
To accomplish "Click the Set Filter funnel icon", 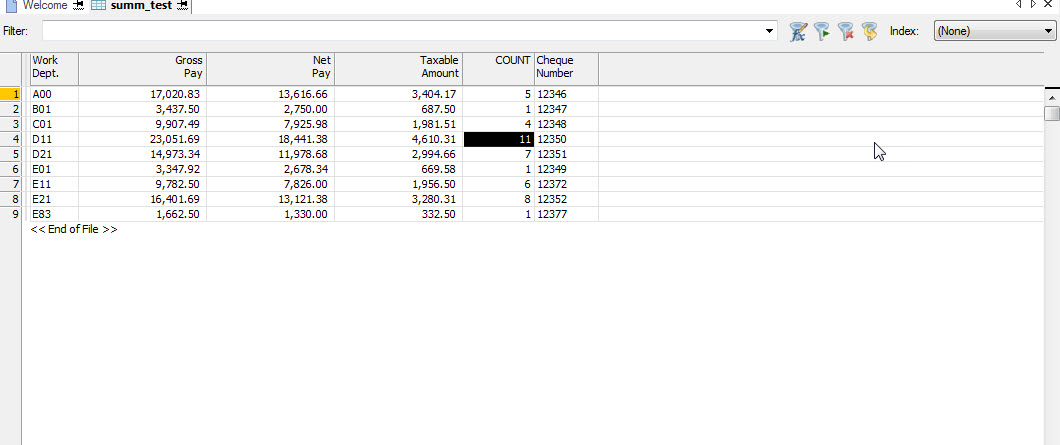I will pyautogui.click(x=822, y=32).
